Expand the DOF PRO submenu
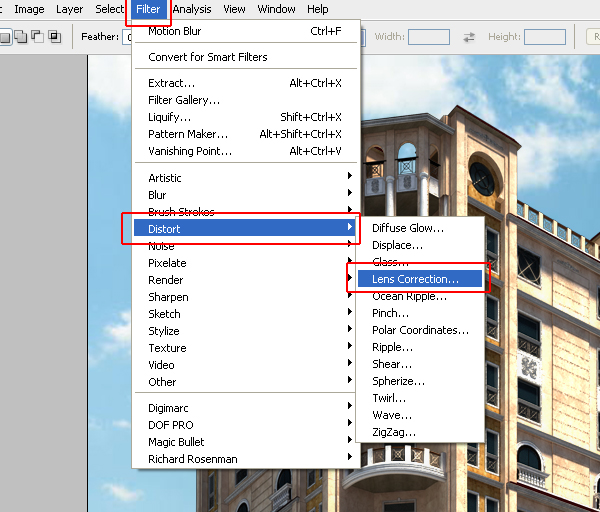The width and height of the screenshot is (600, 512). coord(245,425)
